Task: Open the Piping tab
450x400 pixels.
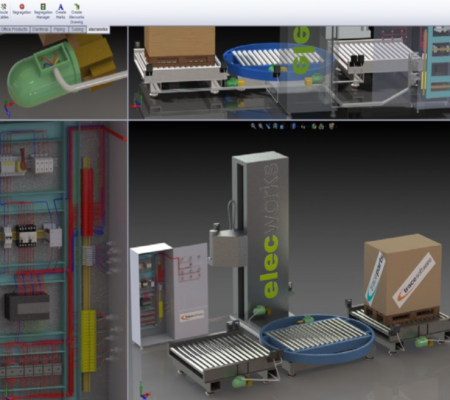Action: coord(60,29)
